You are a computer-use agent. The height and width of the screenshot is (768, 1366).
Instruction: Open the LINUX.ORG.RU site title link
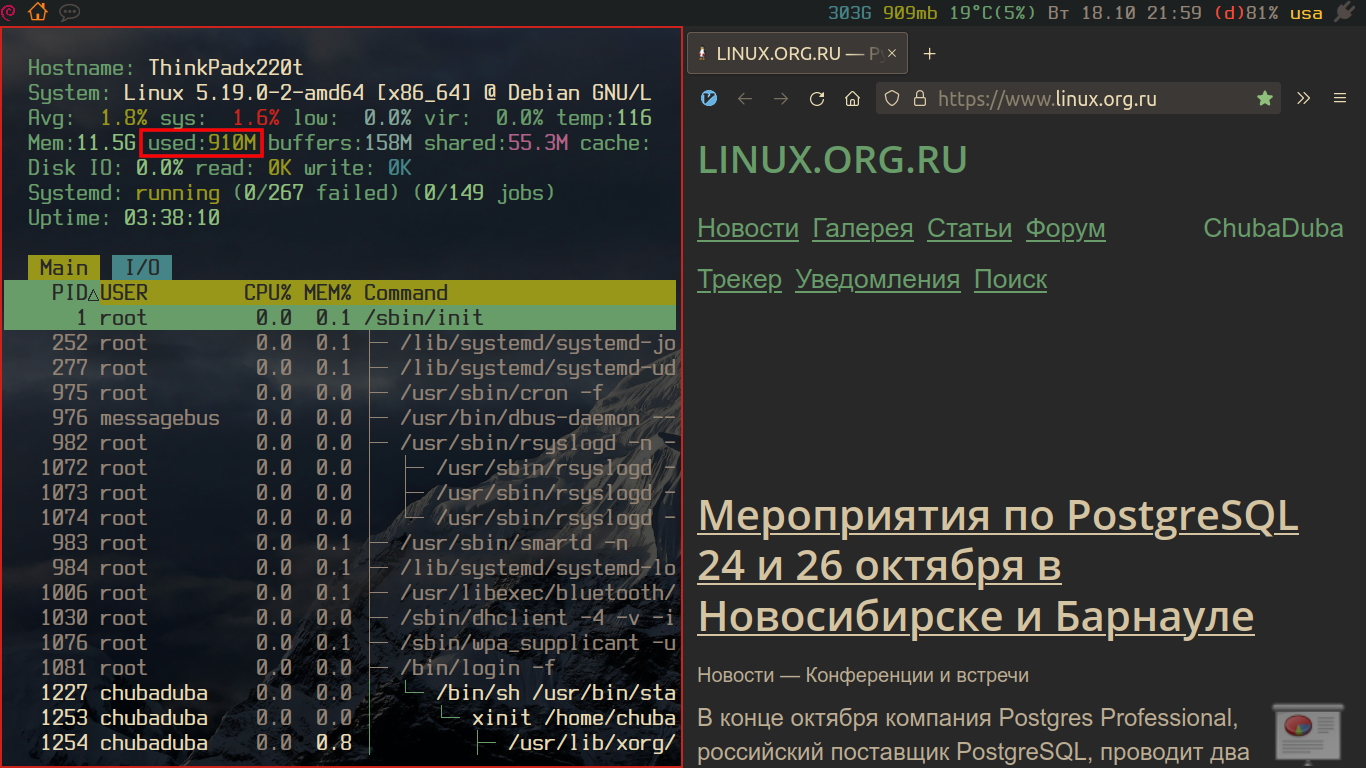(x=832, y=160)
